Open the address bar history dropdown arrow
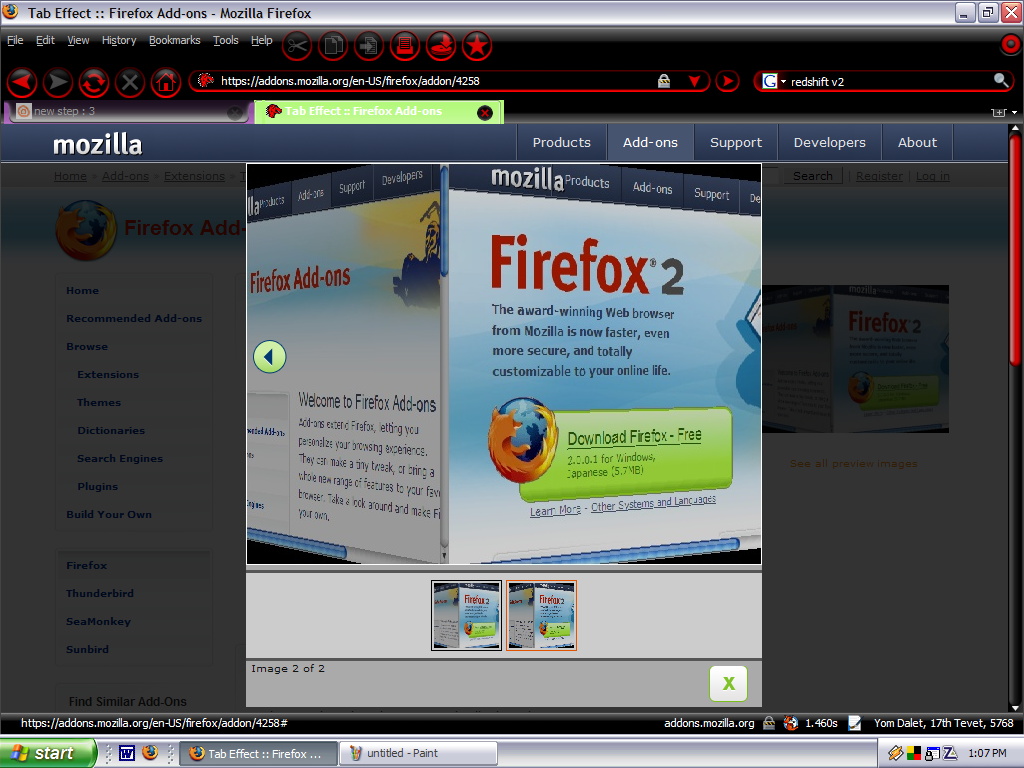 (695, 81)
